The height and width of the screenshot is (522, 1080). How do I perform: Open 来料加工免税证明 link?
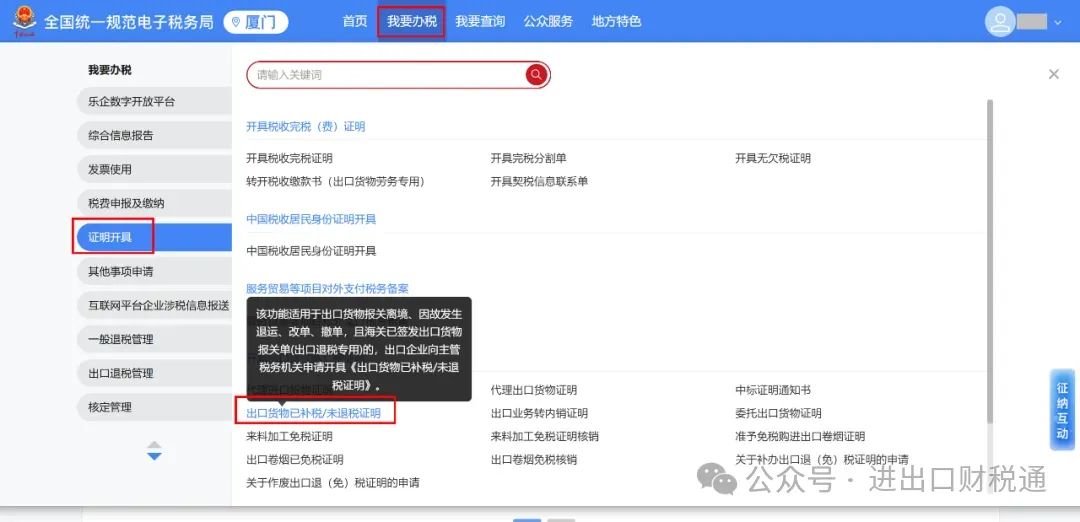(289, 437)
